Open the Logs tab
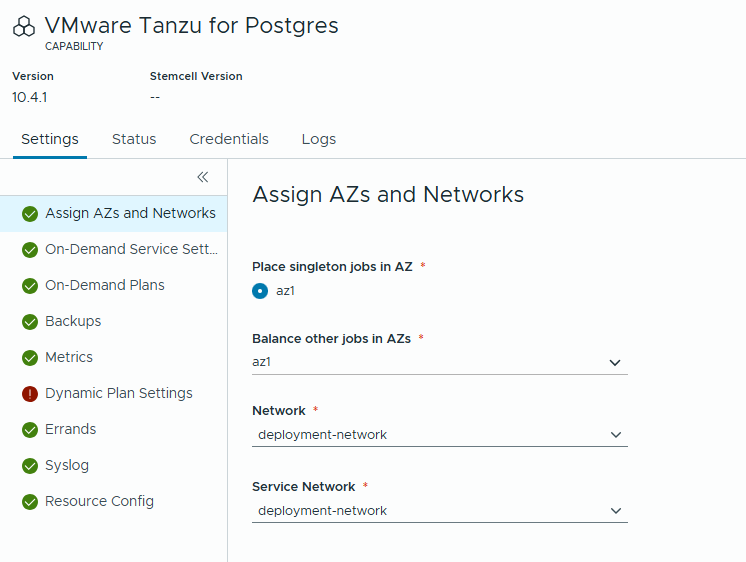The width and height of the screenshot is (746, 562). 319,139
